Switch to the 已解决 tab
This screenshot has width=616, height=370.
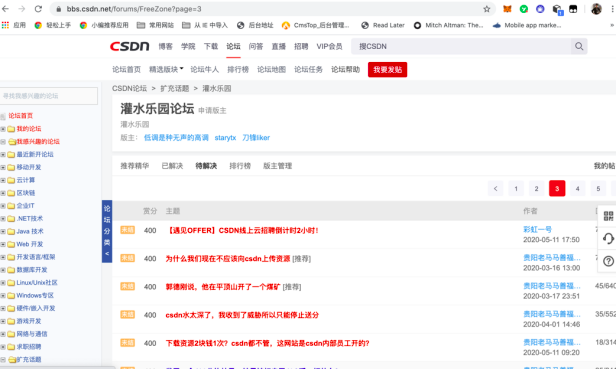click(x=172, y=166)
